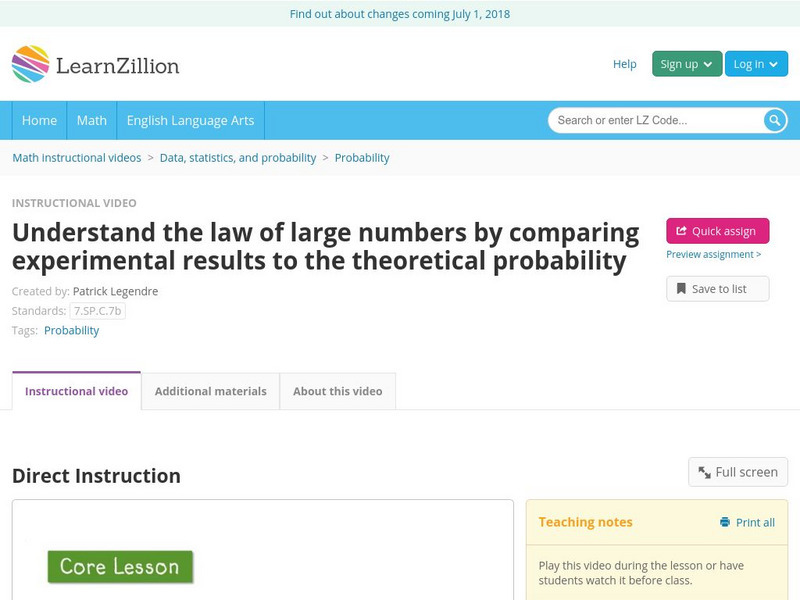The image size is (800, 600).
Task: Open the Log in dropdown
Action: pos(755,63)
